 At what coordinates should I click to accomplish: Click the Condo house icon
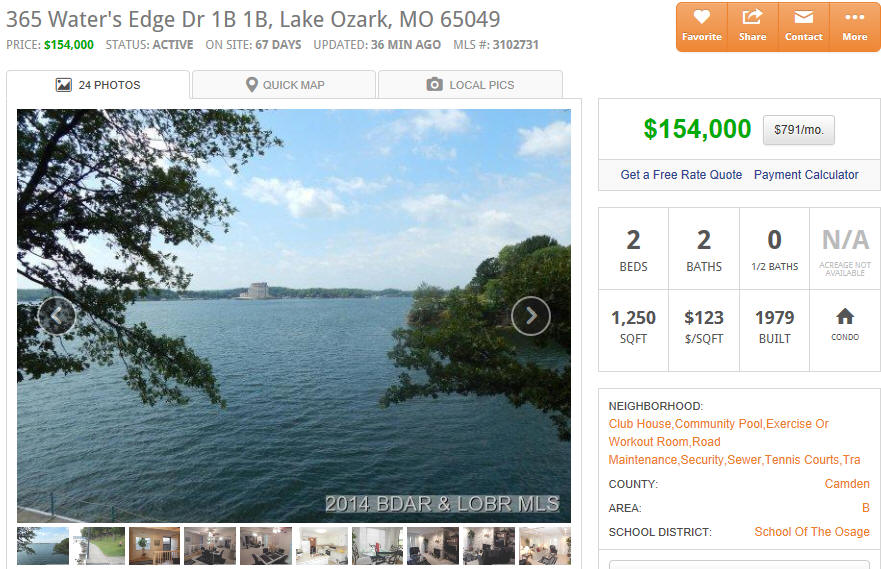(x=844, y=316)
